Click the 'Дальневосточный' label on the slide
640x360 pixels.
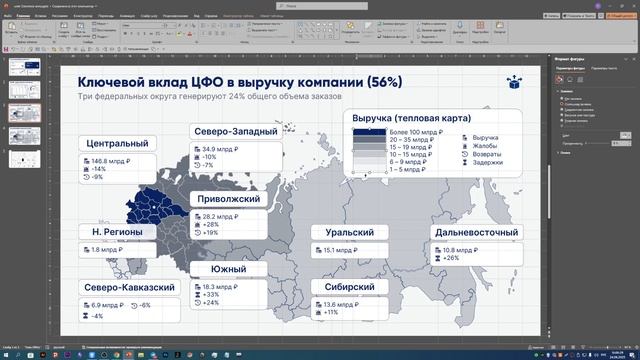click(x=476, y=232)
